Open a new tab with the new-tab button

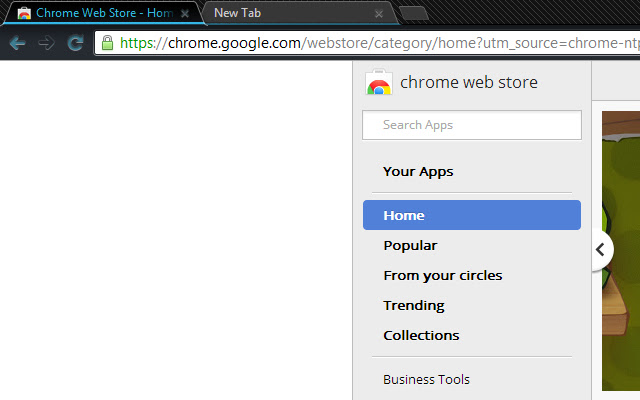coord(413,13)
